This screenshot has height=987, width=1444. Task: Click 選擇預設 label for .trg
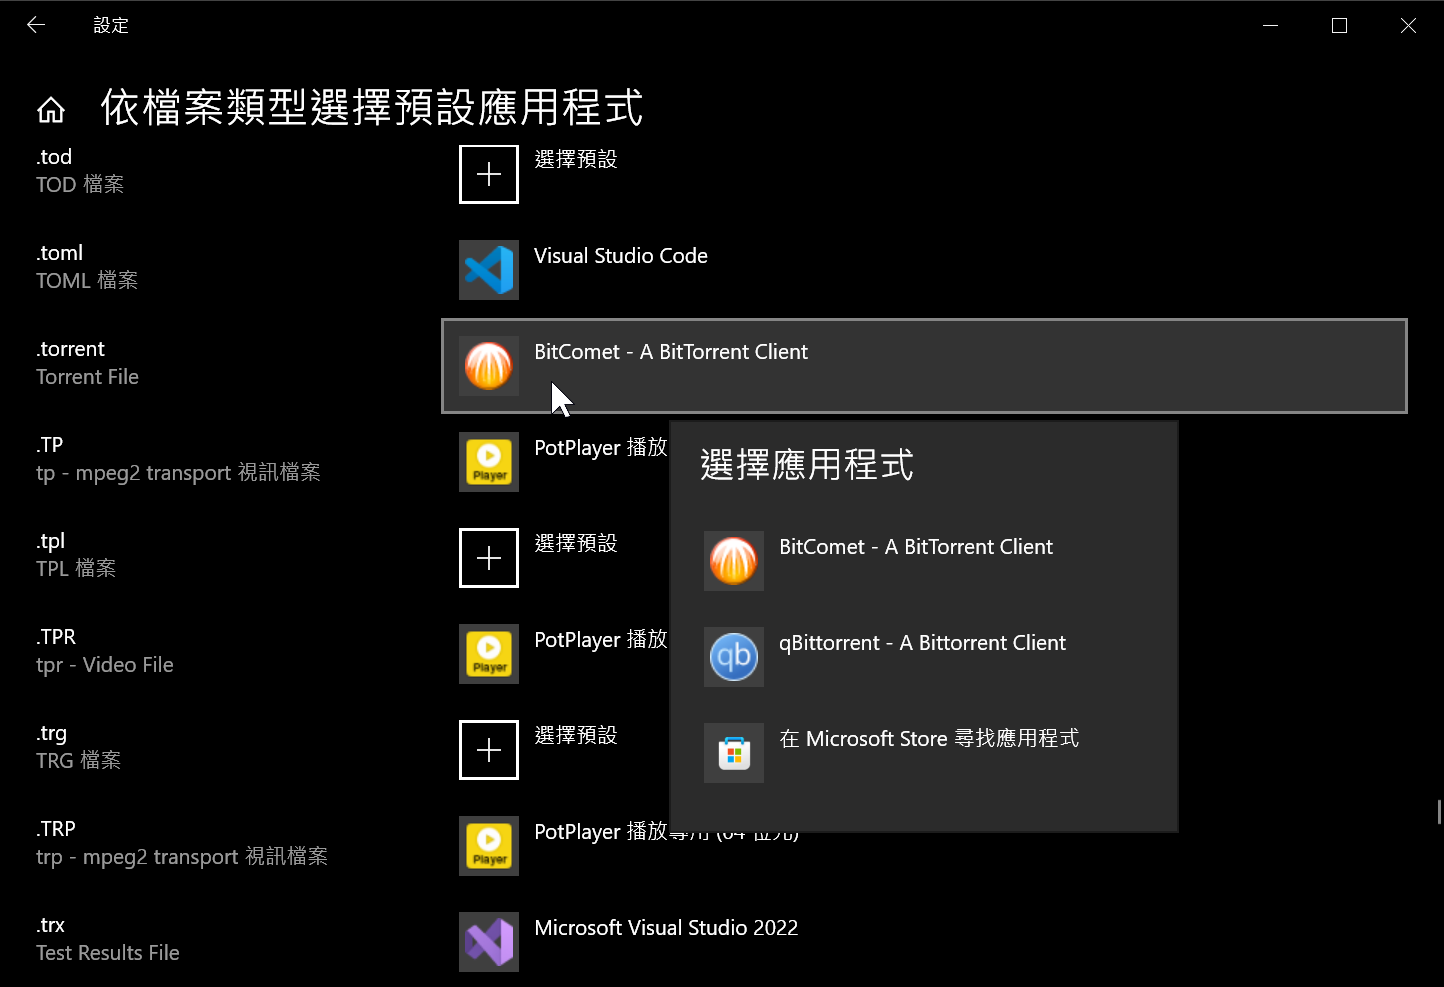pyautogui.click(x=576, y=735)
